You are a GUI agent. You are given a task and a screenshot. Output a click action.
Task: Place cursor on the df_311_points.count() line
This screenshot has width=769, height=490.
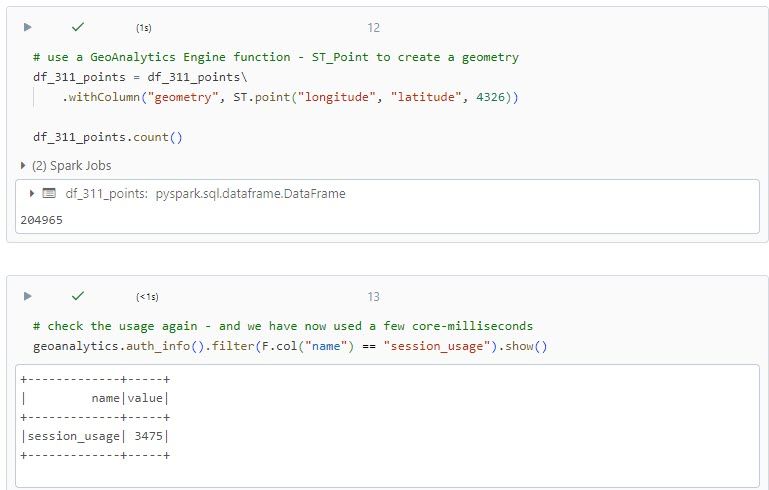pos(107,137)
